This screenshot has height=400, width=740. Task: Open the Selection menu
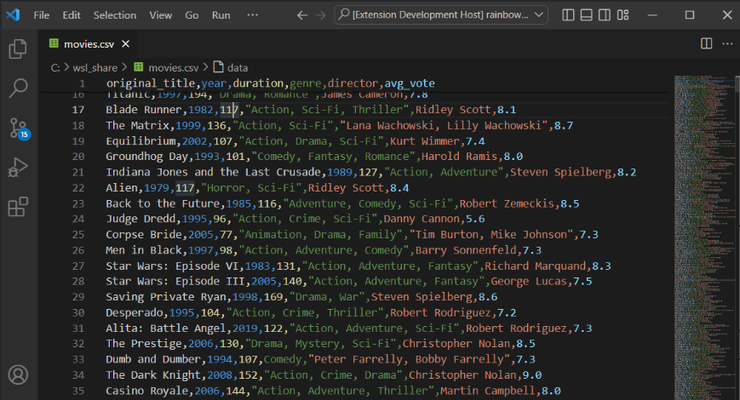coord(115,15)
